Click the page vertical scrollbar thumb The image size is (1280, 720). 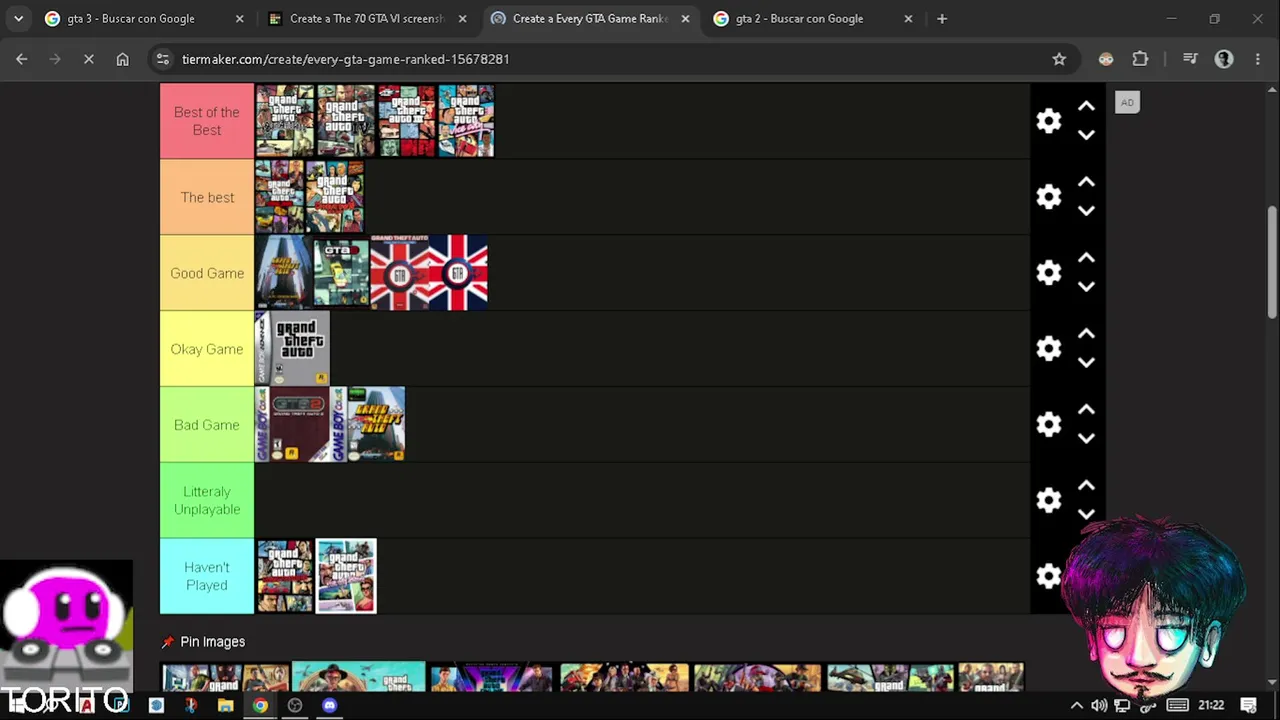[1272, 262]
